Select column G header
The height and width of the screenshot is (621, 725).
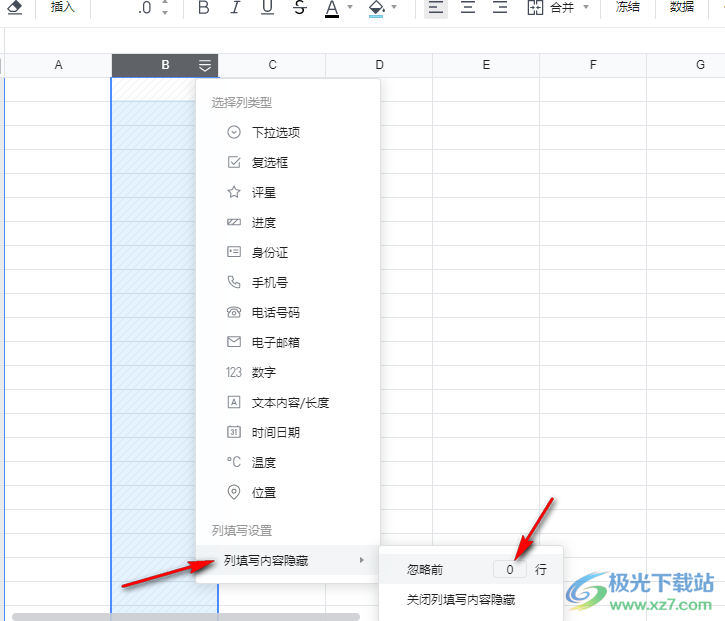[686, 65]
